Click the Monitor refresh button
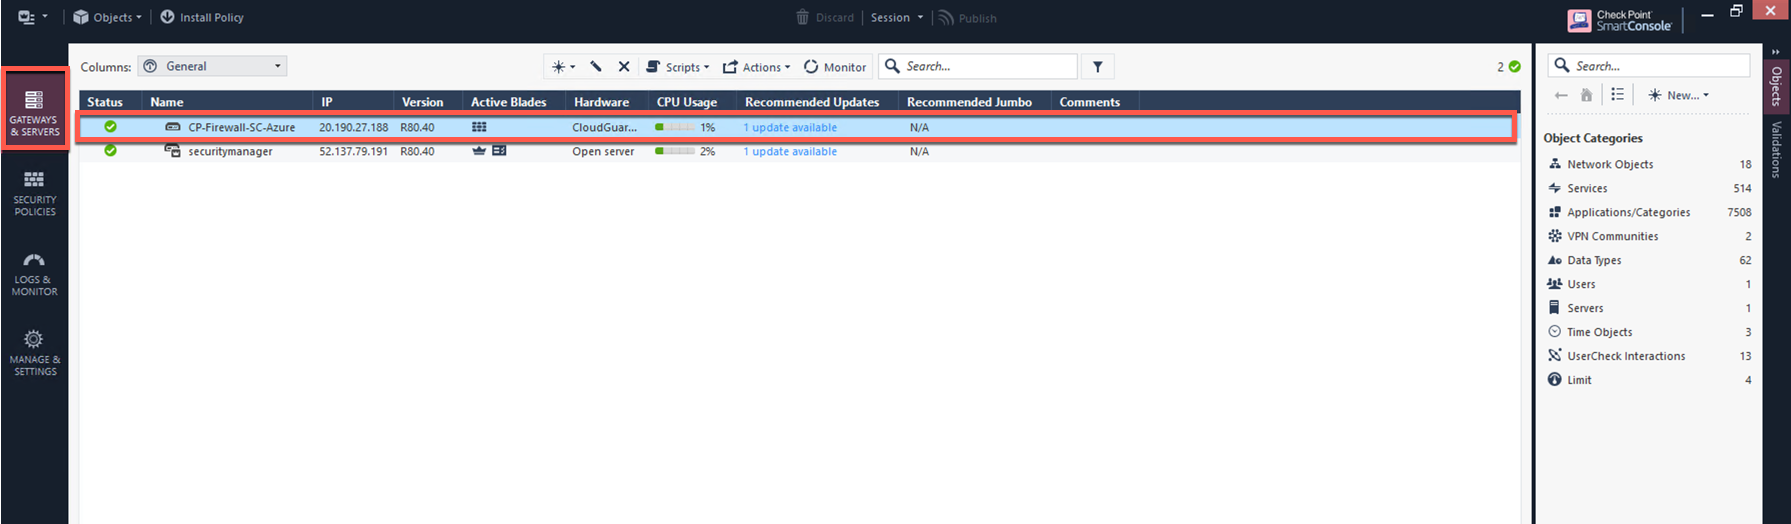Image resolution: width=1791 pixels, height=524 pixels. pyautogui.click(x=835, y=67)
